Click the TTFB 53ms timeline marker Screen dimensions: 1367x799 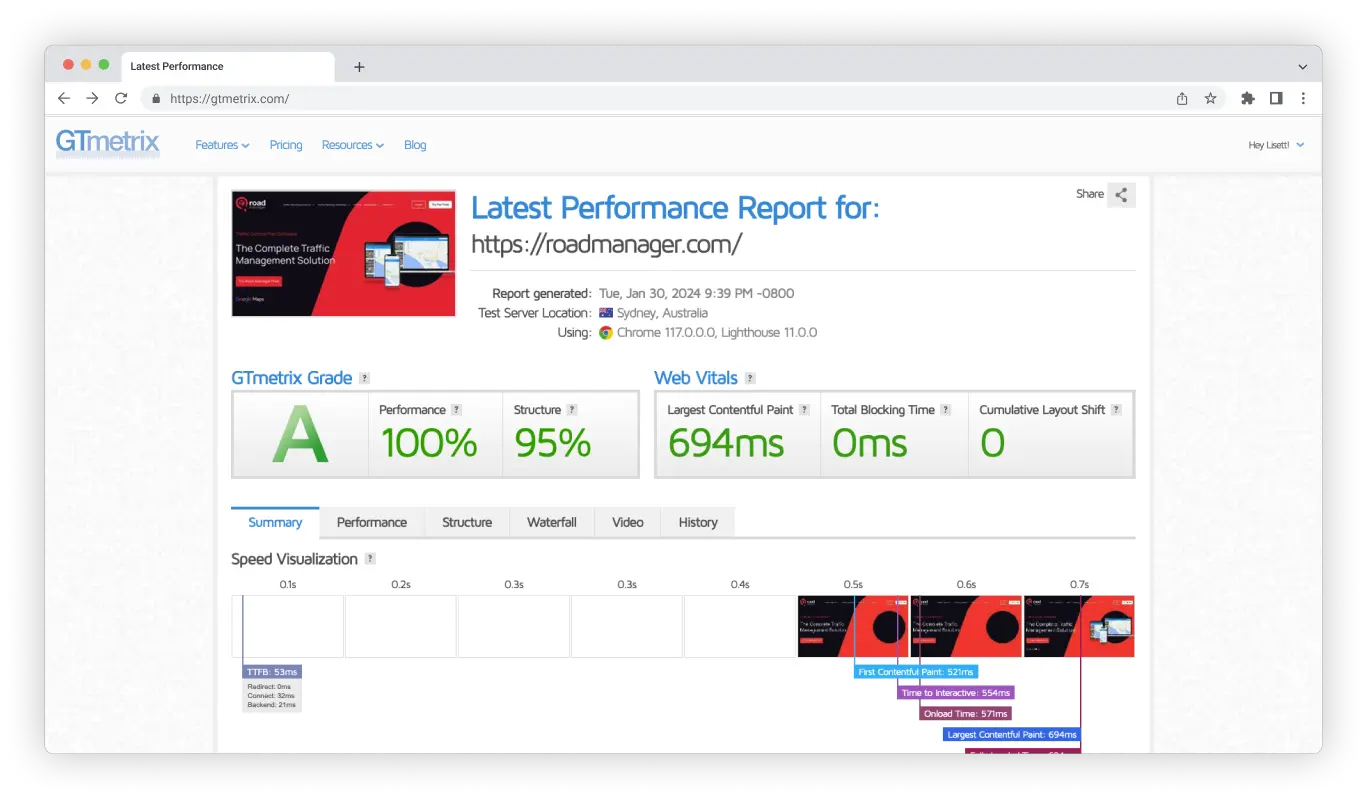pos(271,671)
